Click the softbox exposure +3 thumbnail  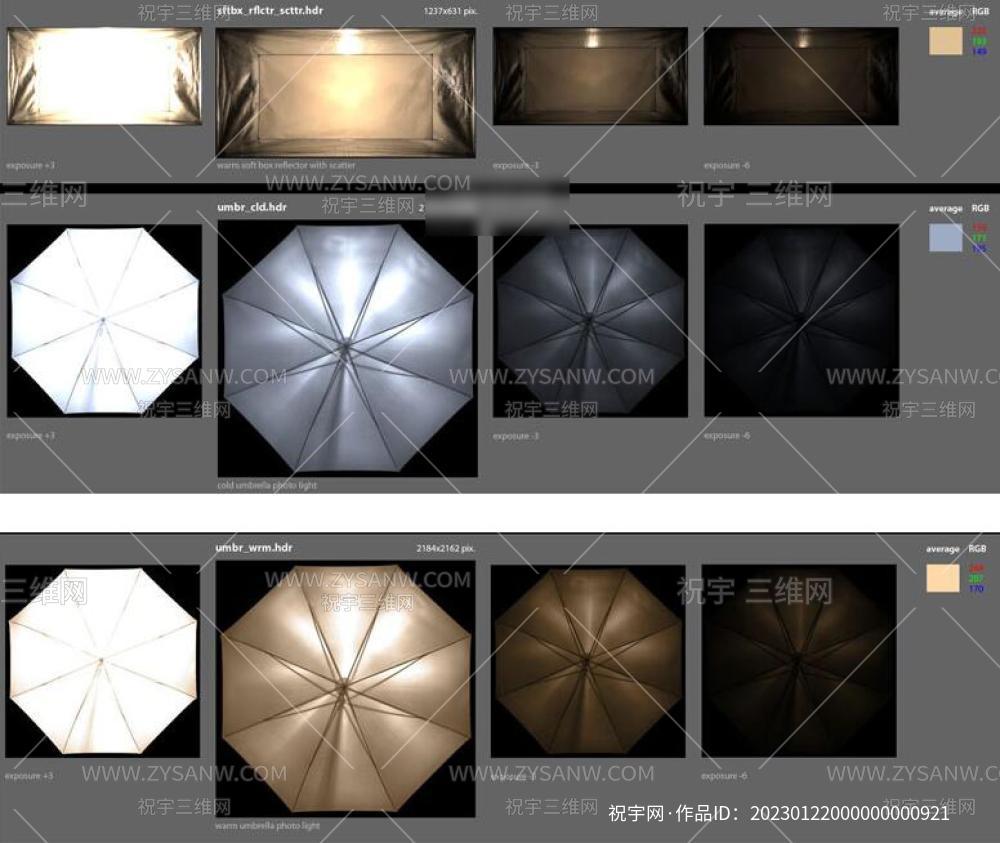(104, 76)
